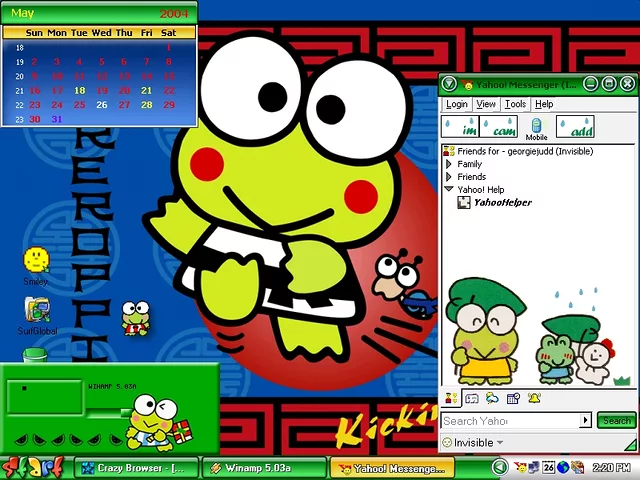Switch to the address book tab icon
The height and width of the screenshot is (480, 640).
[x=472, y=398]
